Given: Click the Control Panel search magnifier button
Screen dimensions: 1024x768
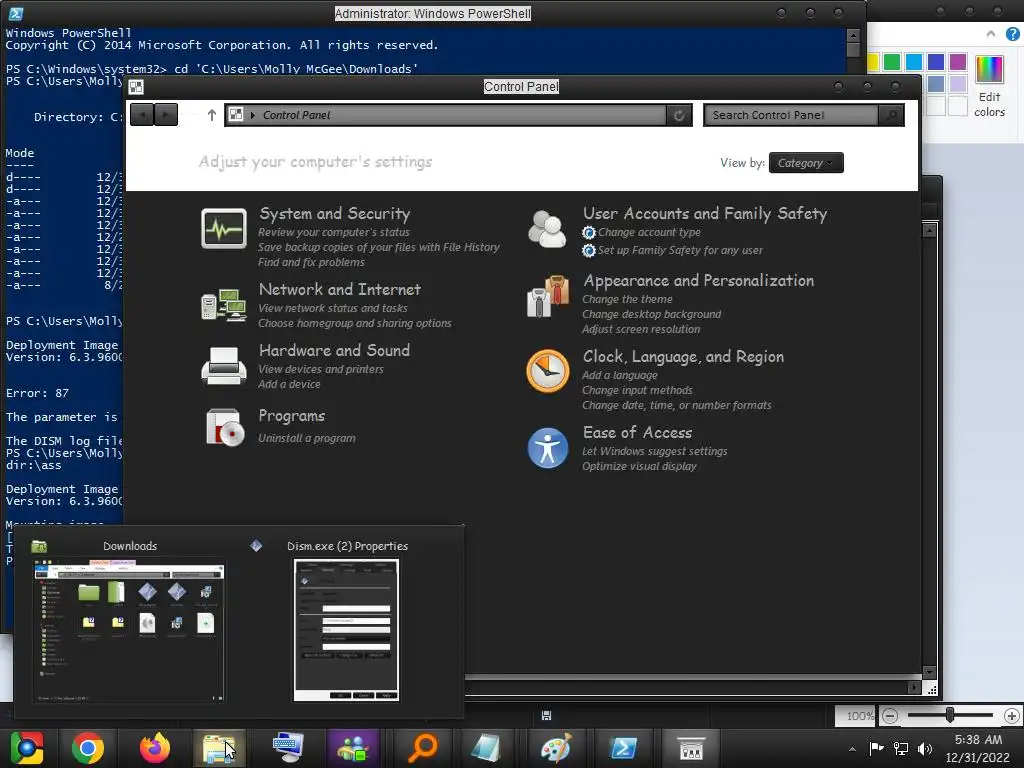Looking at the screenshot, I should (891, 116).
